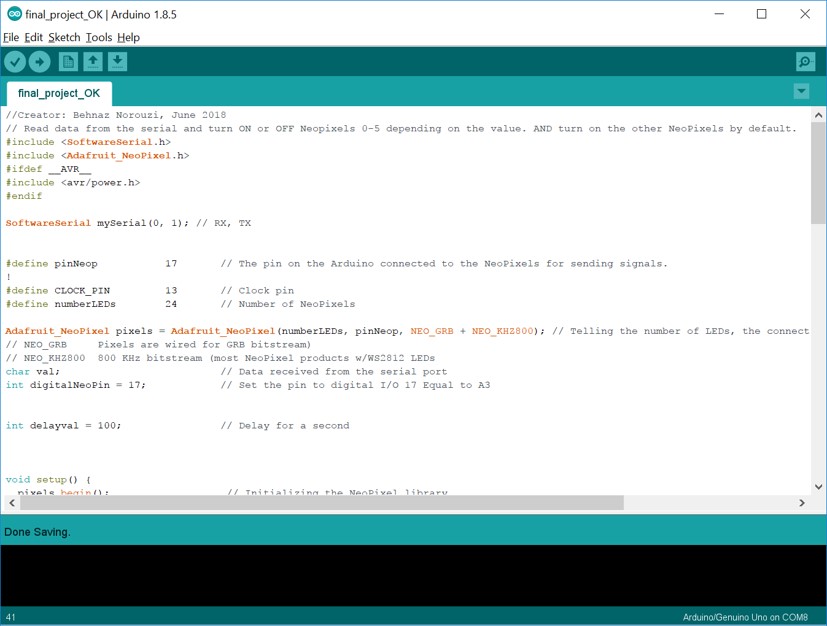Minimize the Arduino window
827x626 pixels.
719,14
